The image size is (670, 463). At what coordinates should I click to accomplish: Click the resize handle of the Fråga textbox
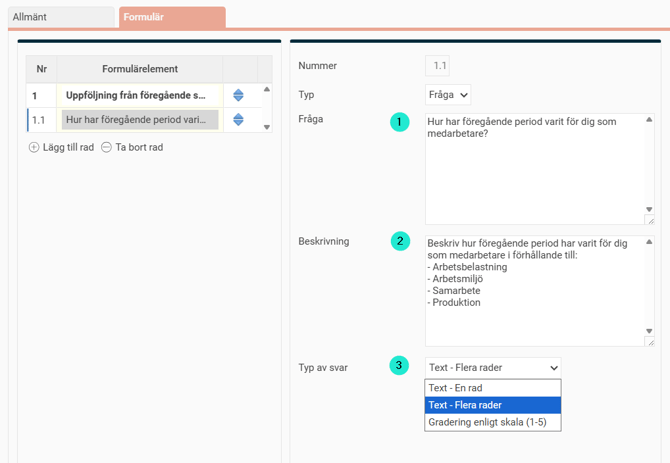[650, 220]
